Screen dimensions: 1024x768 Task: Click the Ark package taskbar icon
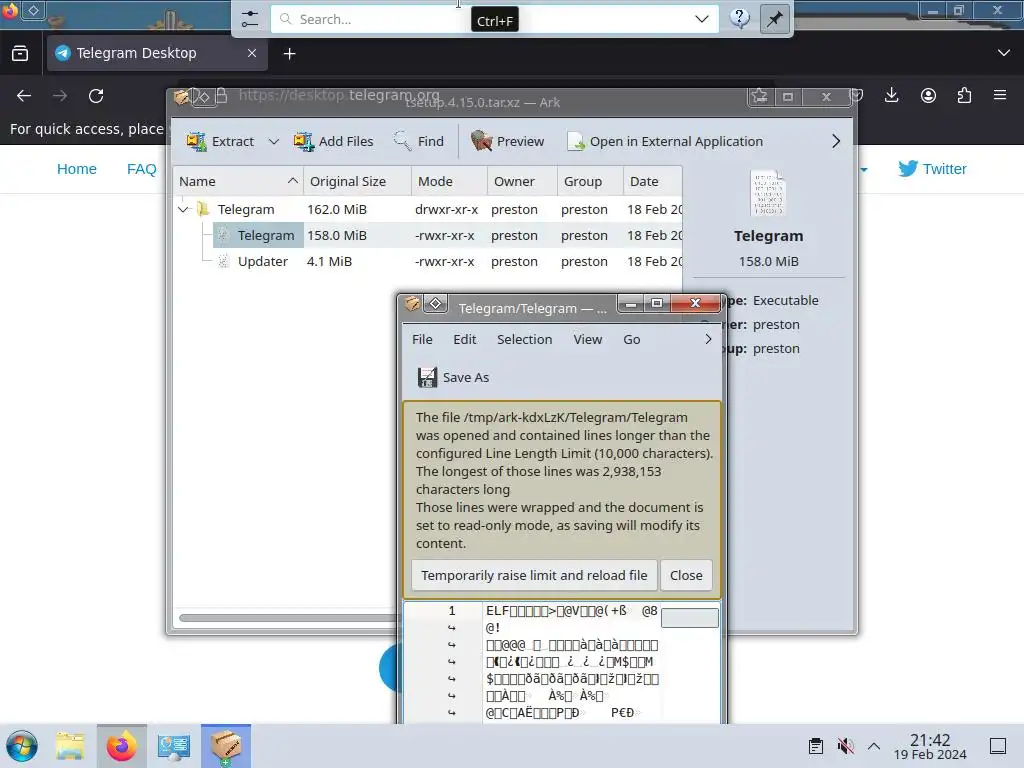(225, 746)
